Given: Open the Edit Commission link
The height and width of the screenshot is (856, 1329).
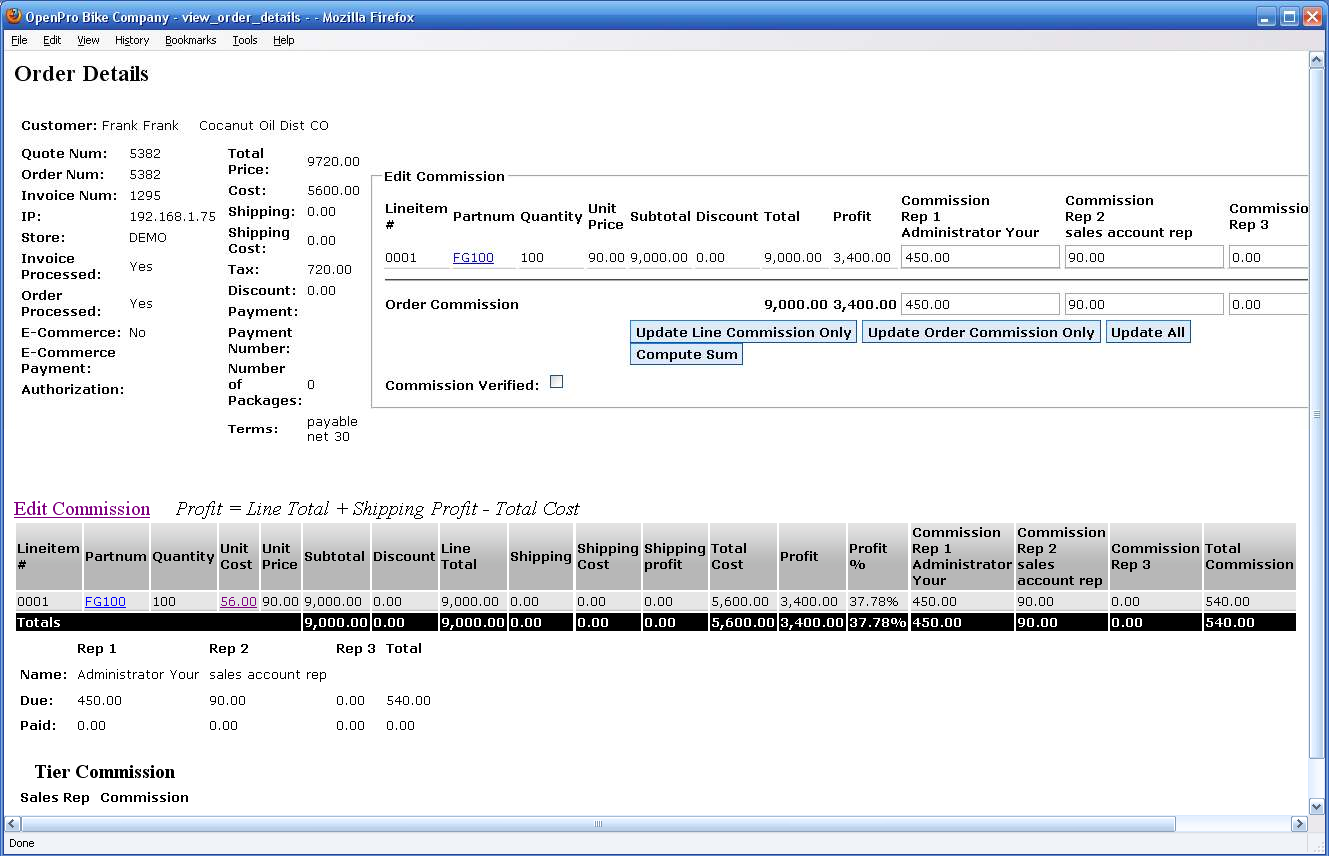Looking at the screenshot, I should click(x=82, y=509).
